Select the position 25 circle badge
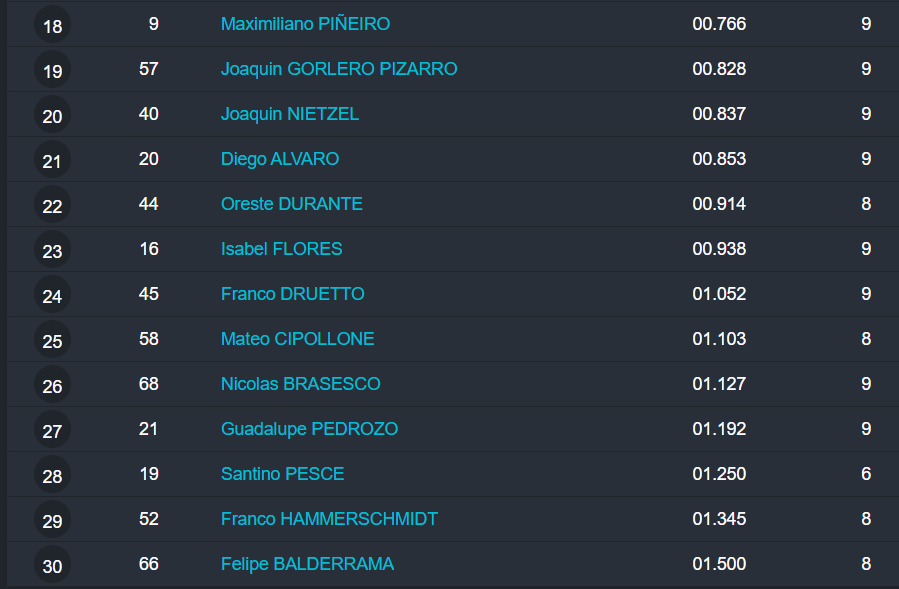The image size is (899, 589). (52, 341)
